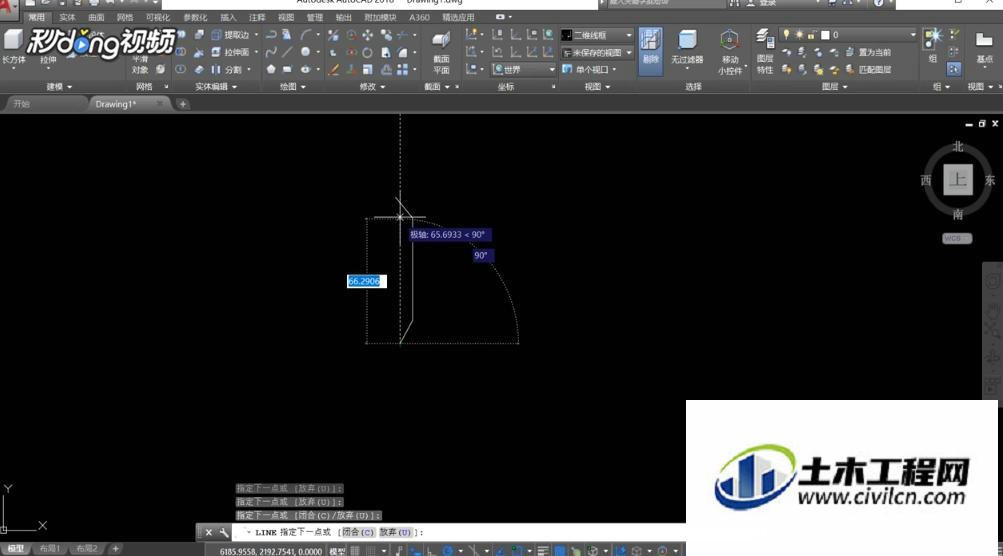Toggle the Model (模型) space button in status bar

tap(337, 550)
